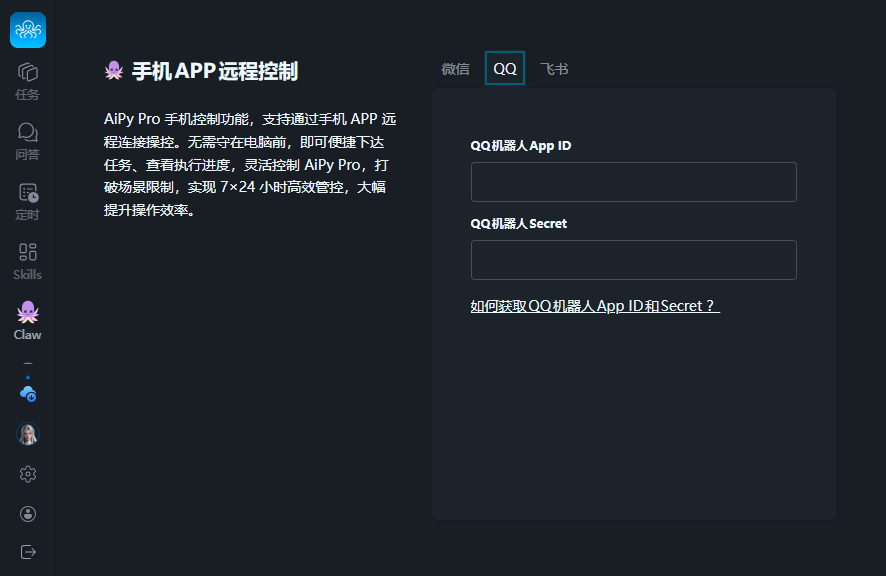Viewport: 886px width, 576px height.
Task: Click the account person icon
Action: click(x=28, y=514)
